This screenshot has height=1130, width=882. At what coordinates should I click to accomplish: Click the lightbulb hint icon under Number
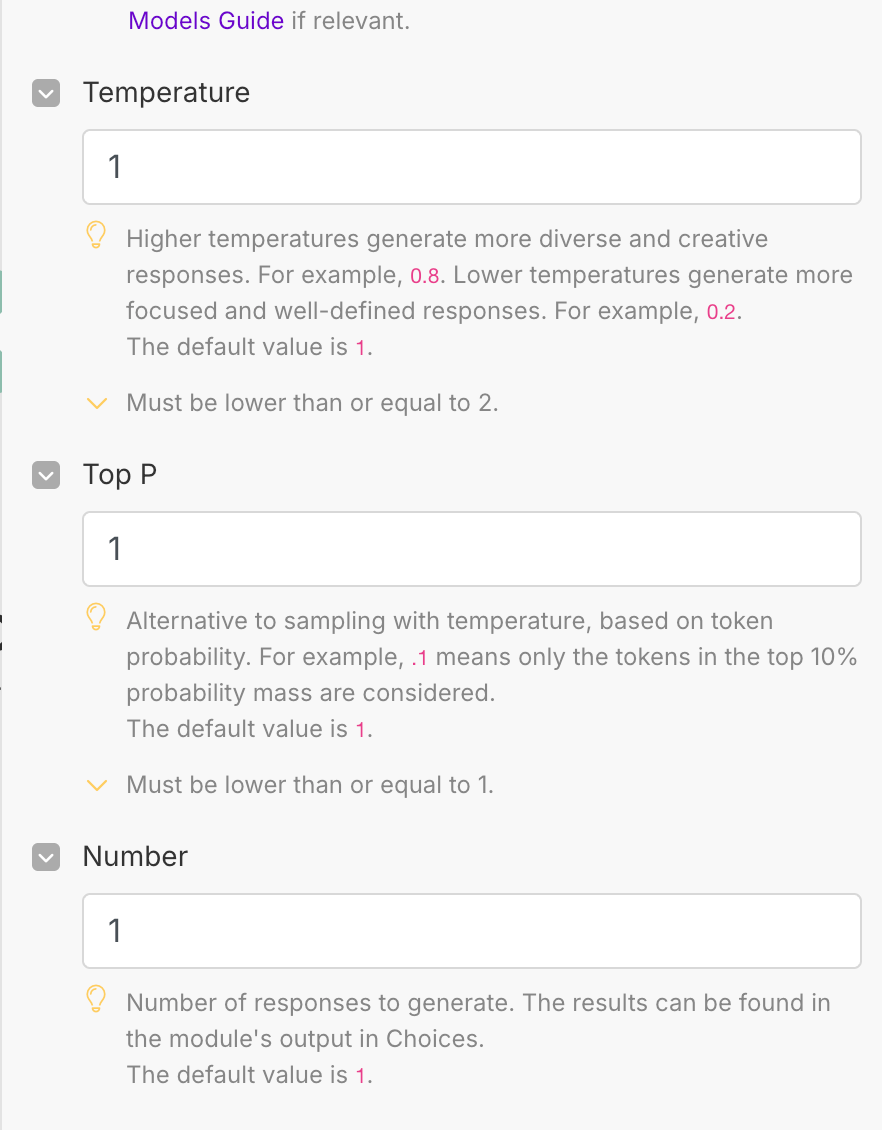96,1000
